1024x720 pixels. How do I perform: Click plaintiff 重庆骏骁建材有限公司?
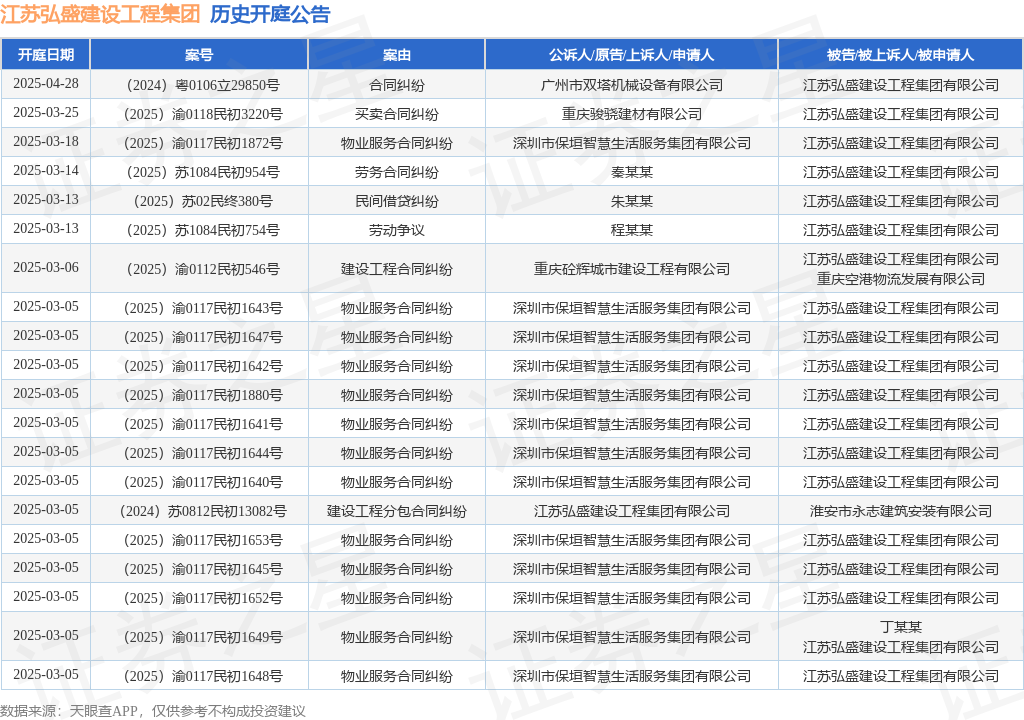(632, 114)
